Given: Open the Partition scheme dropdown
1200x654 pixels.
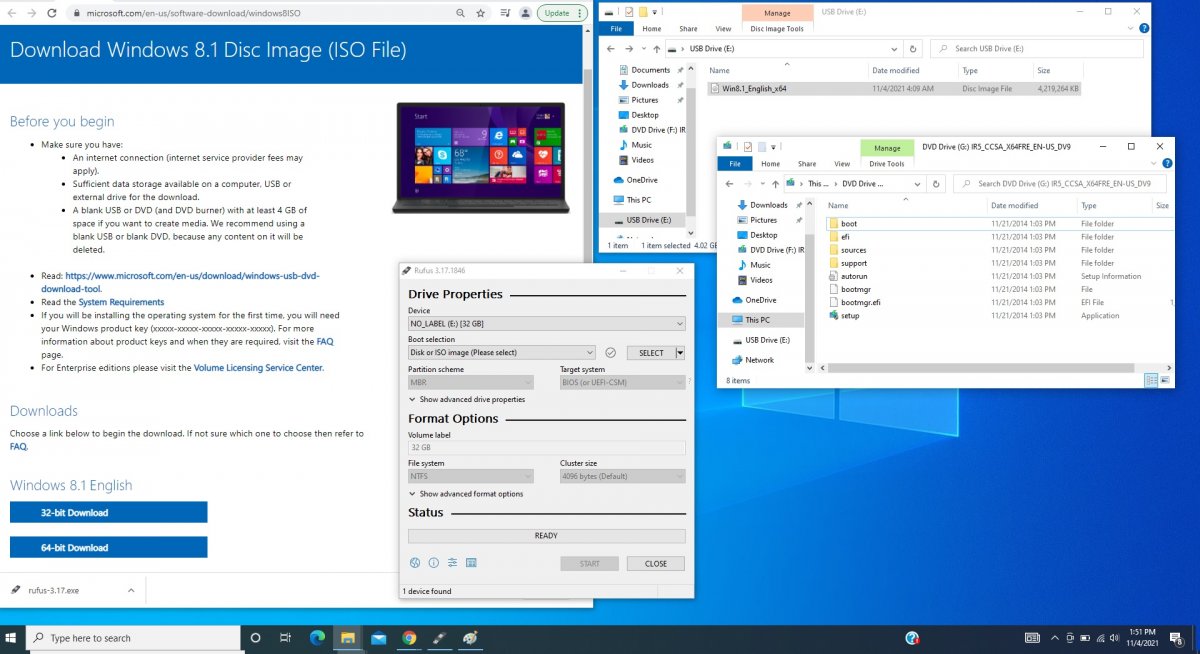Looking at the screenshot, I should [x=470, y=383].
